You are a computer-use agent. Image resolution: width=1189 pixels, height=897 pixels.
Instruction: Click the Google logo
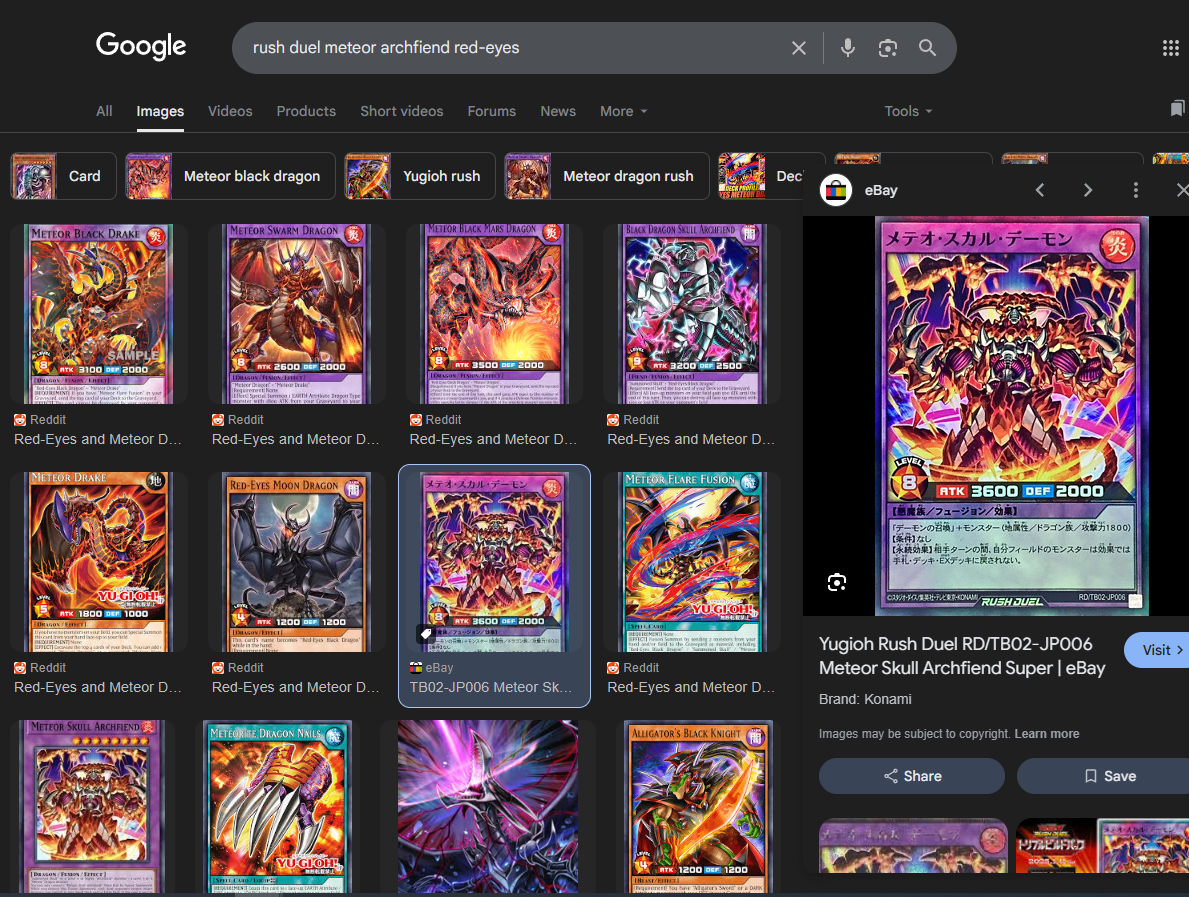coord(141,46)
